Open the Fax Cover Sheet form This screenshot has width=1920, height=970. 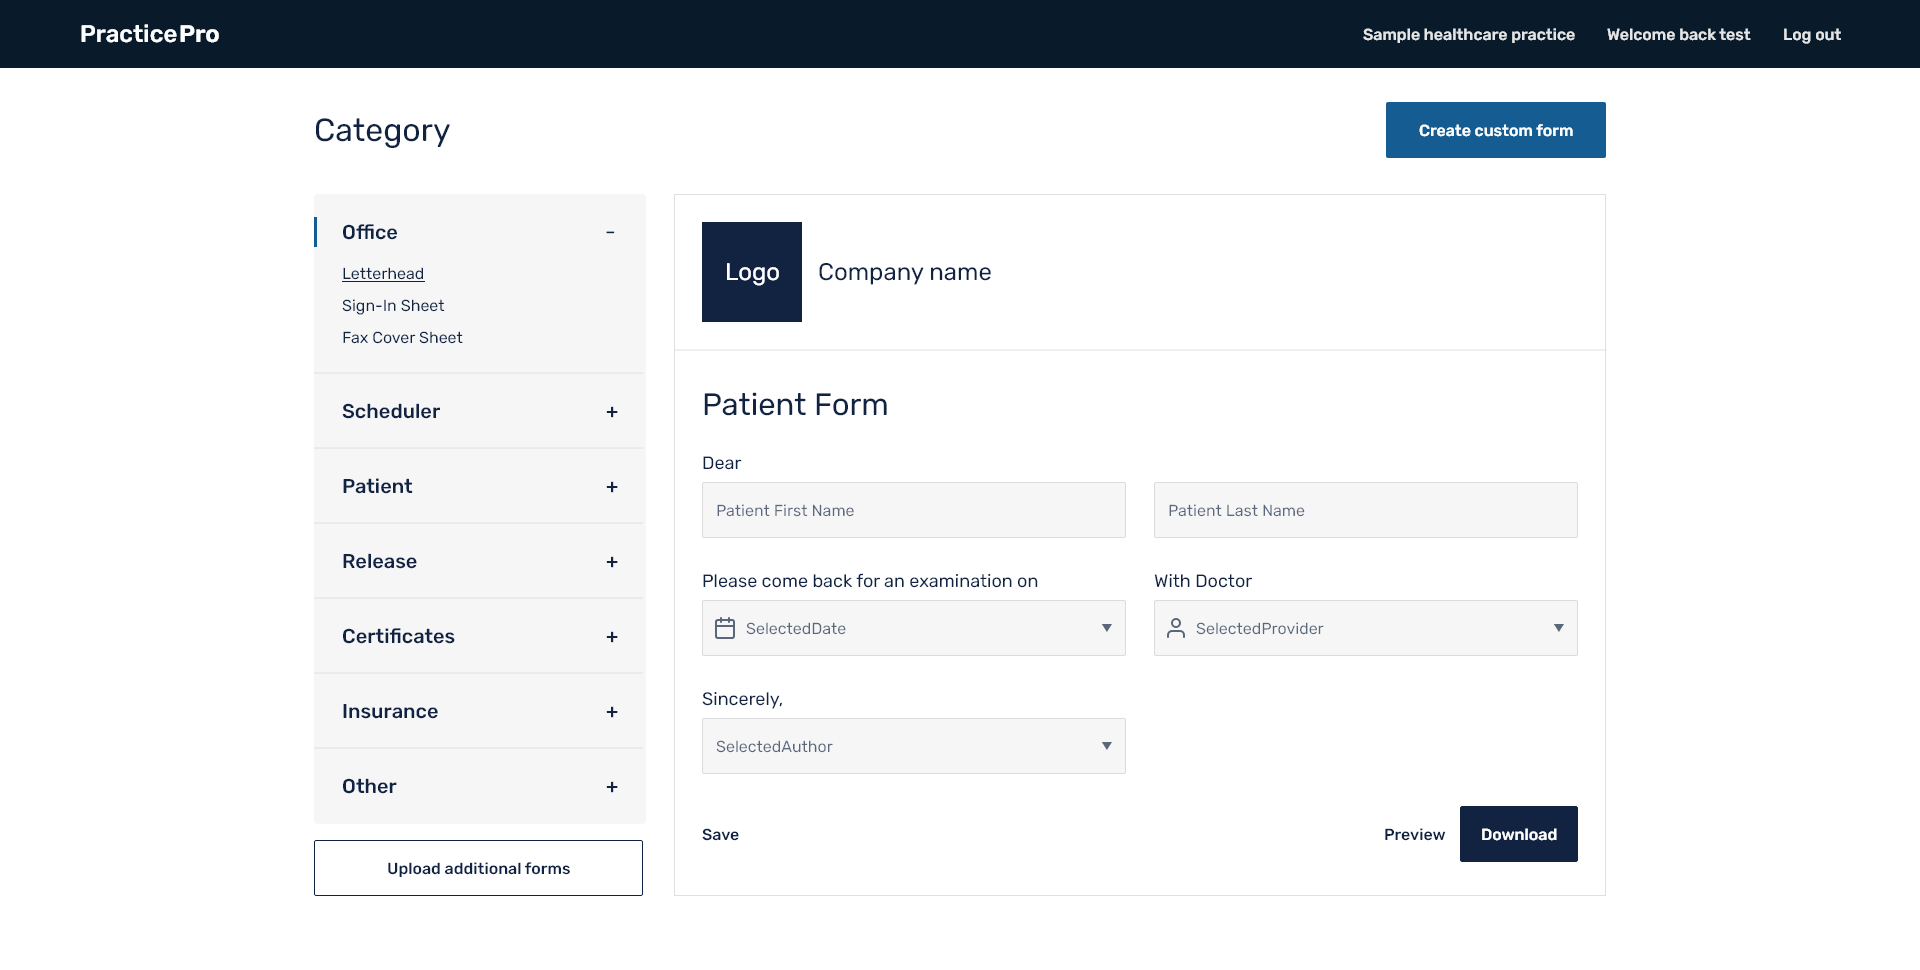[x=402, y=338]
